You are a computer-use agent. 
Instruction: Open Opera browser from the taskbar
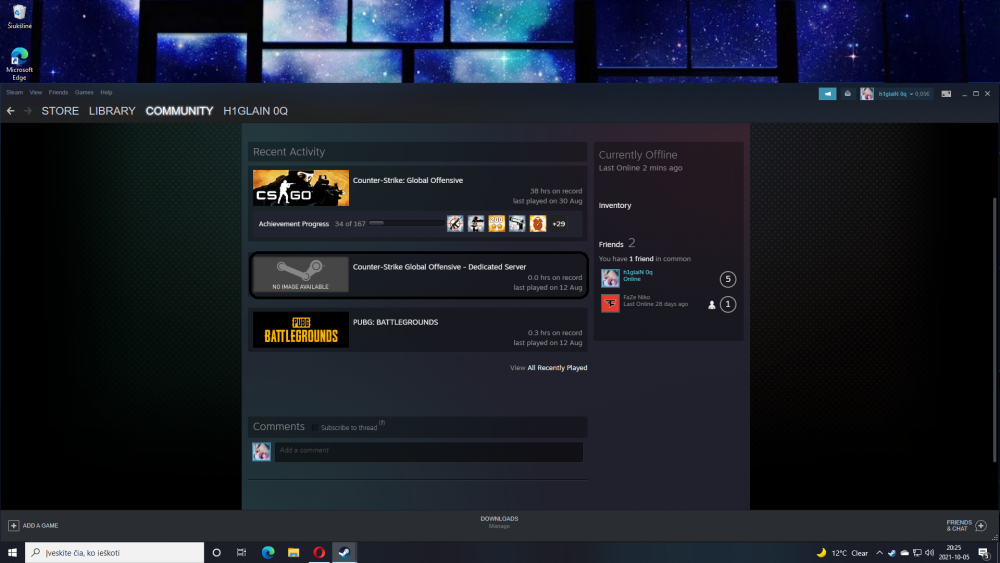(x=319, y=552)
